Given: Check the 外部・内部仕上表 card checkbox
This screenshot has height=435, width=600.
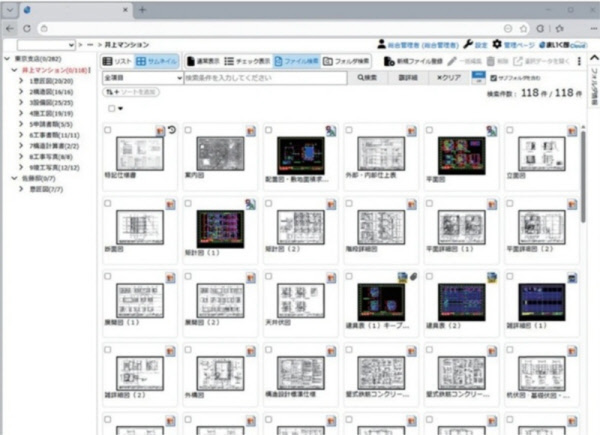Looking at the screenshot, I should tap(349, 130).
